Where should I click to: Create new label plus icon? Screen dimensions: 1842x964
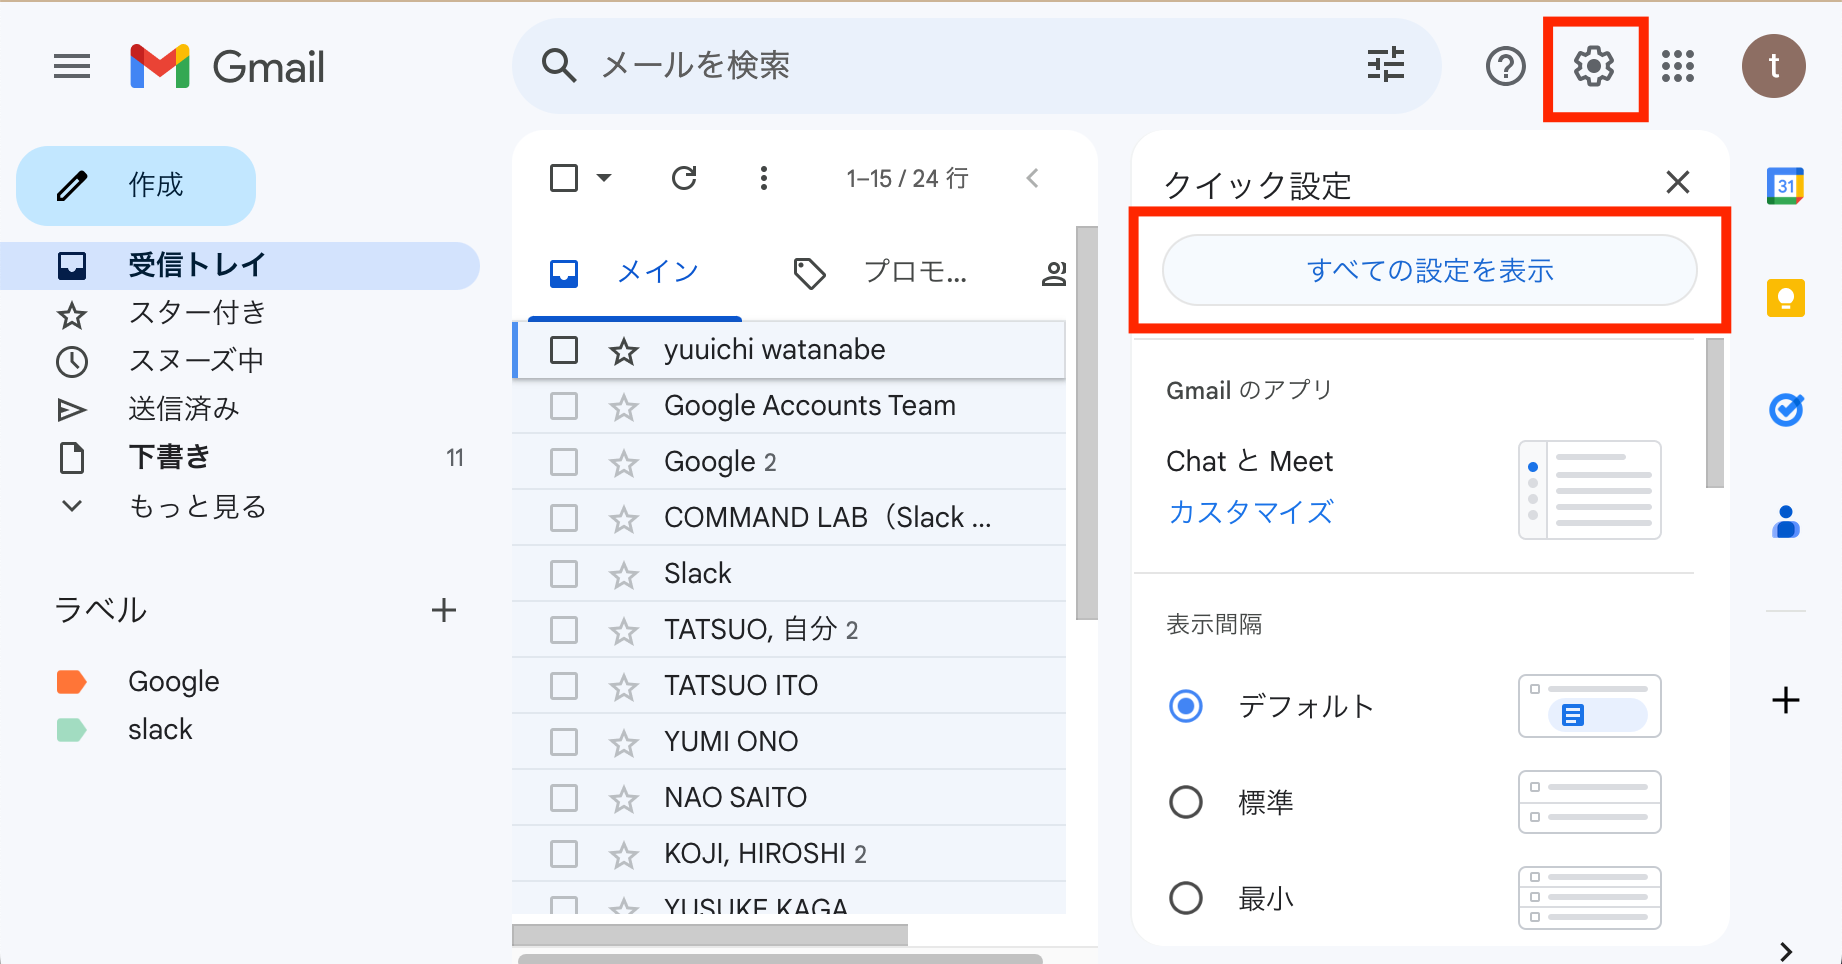[x=444, y=610]
